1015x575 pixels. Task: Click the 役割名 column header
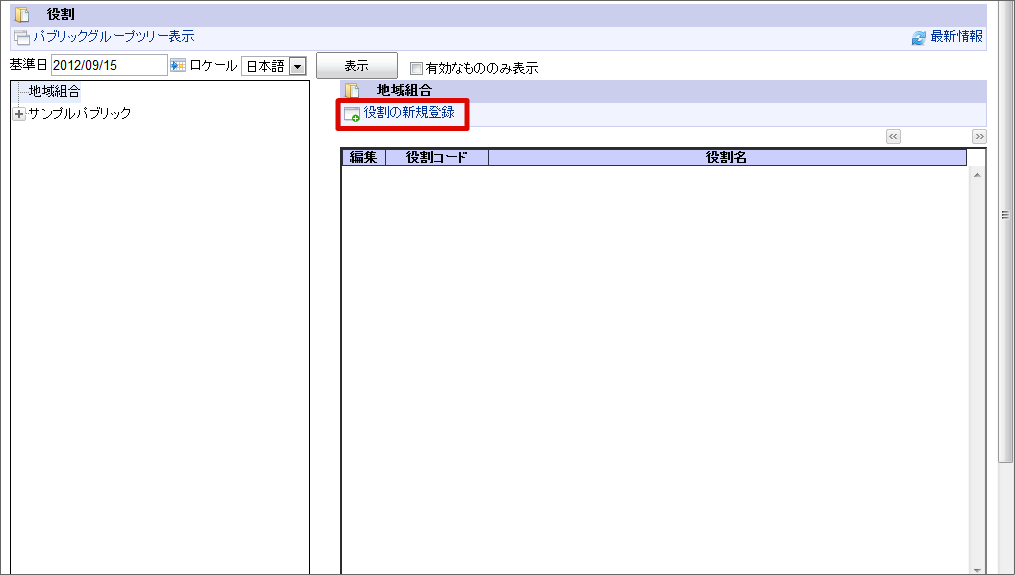pyautogui.click(x=727, y=157)
